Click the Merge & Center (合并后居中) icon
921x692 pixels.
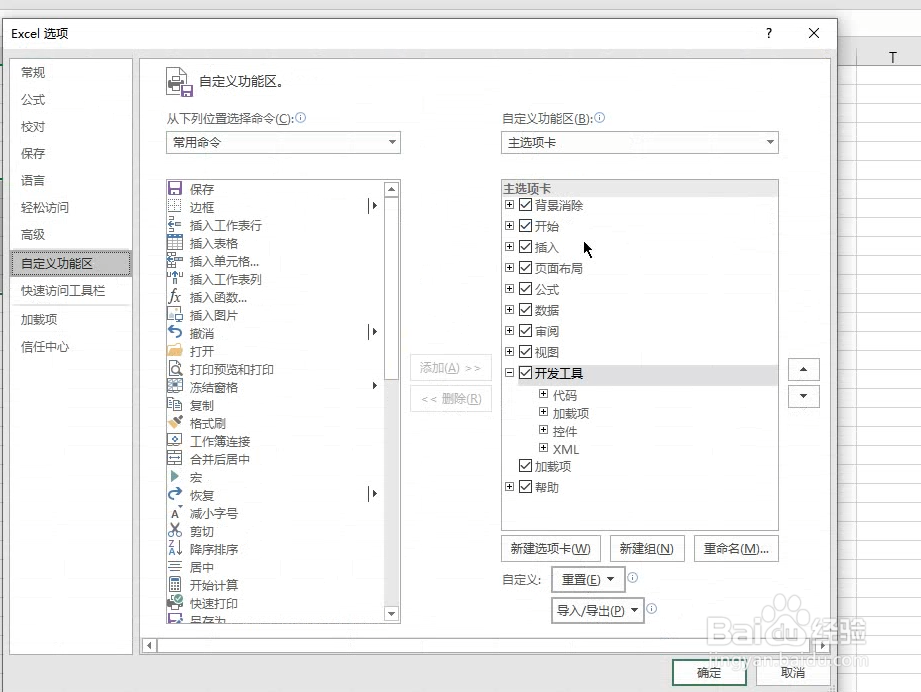pos(175,458)
